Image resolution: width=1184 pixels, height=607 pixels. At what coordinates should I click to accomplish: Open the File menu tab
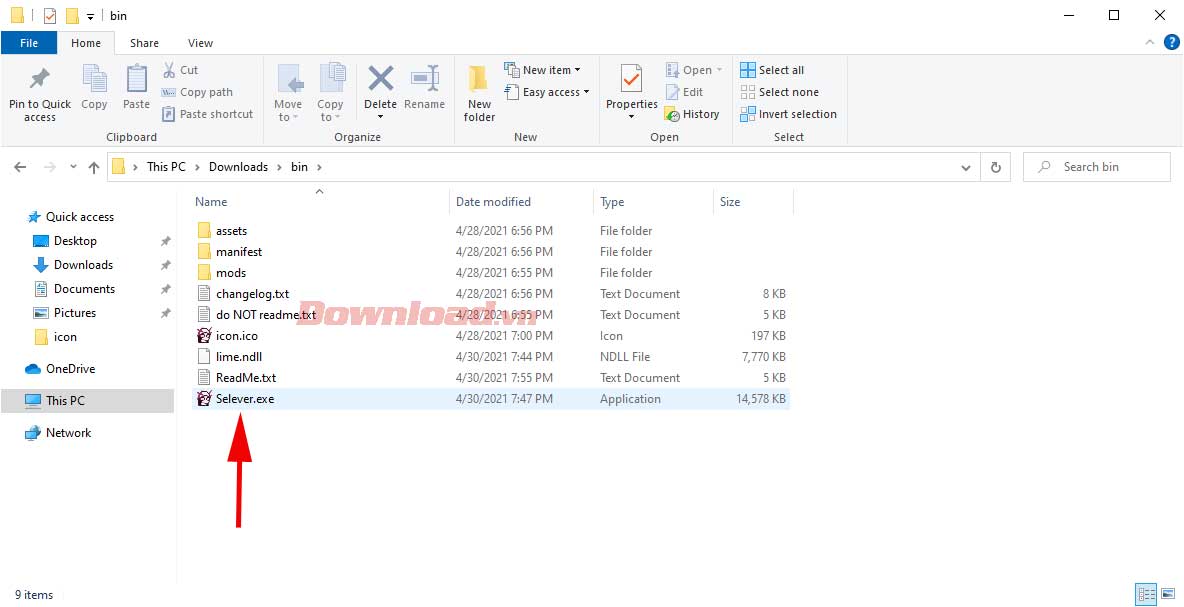(x=29, y=43)
